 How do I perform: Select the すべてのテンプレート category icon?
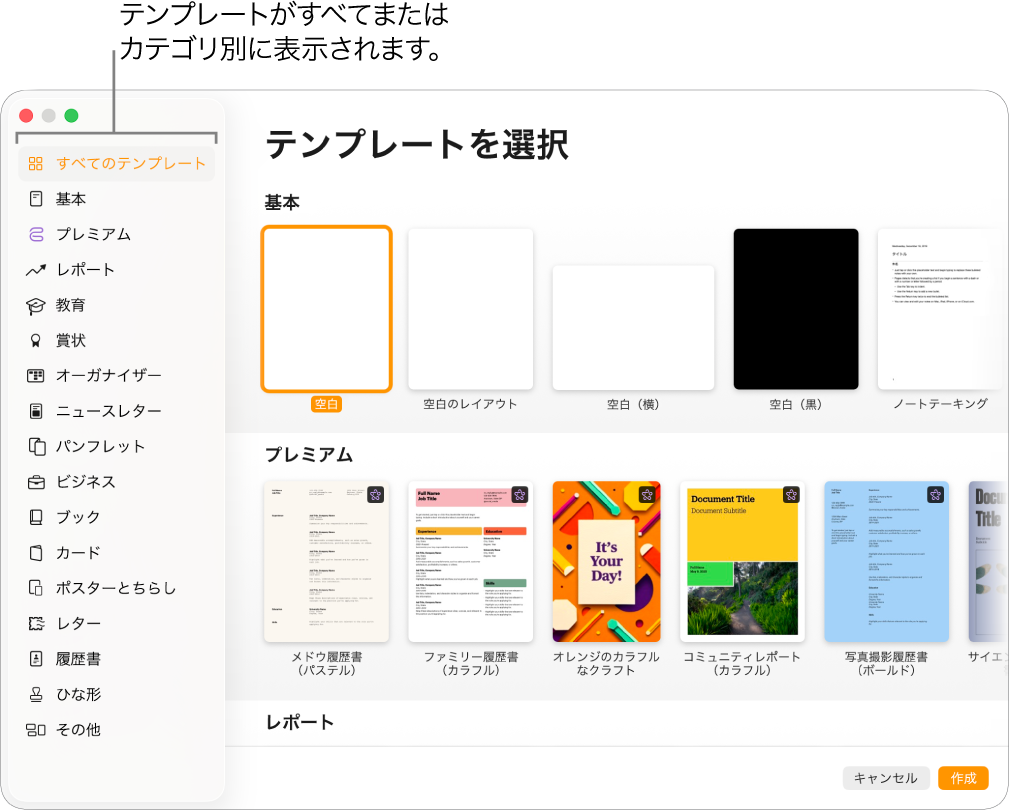37,163
